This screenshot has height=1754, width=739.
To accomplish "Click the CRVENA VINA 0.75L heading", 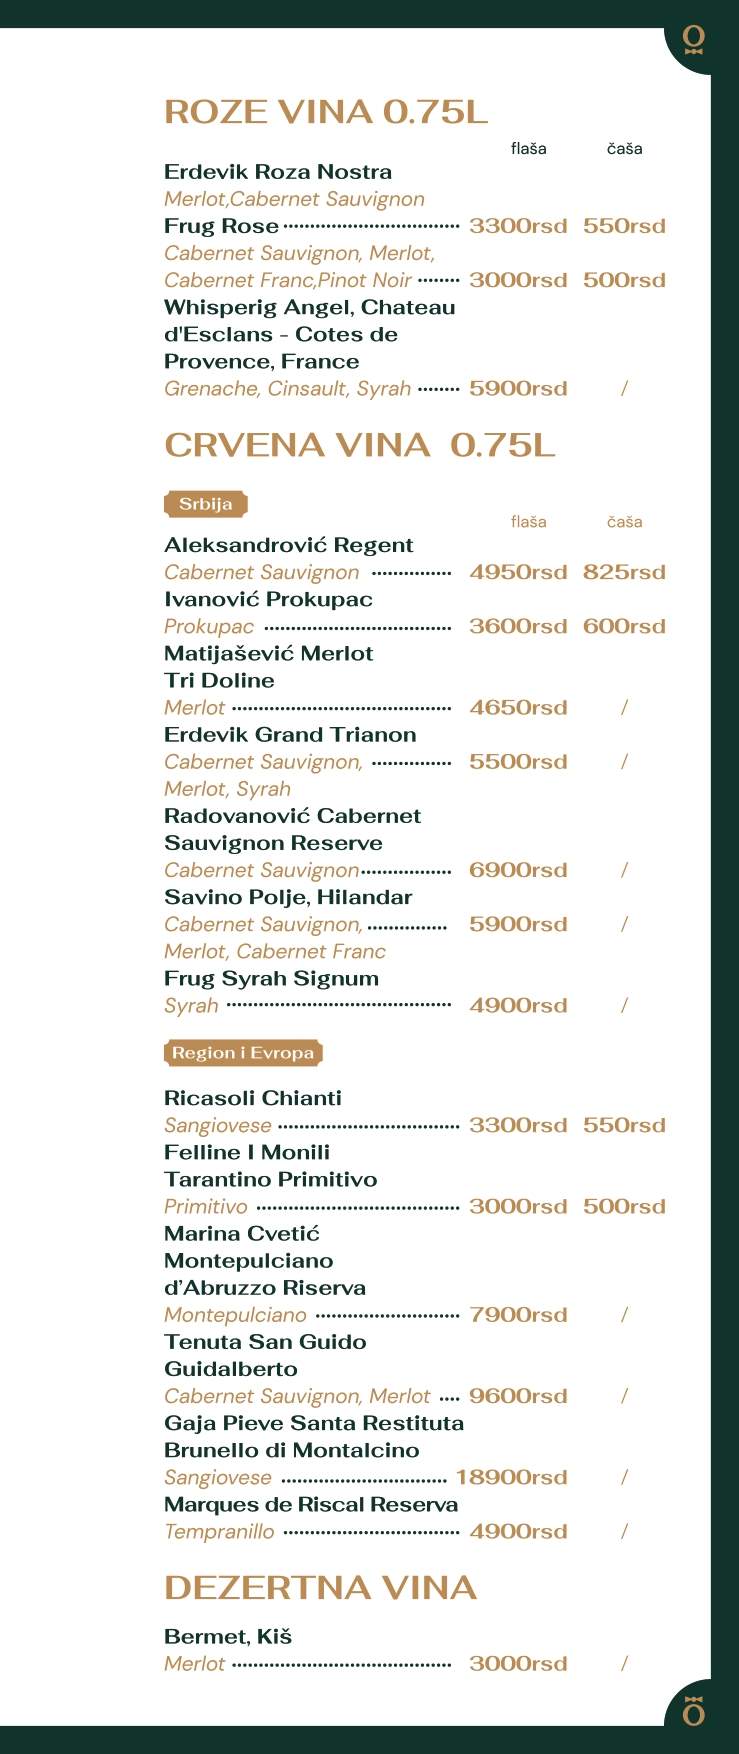I will tap(359, 445).
